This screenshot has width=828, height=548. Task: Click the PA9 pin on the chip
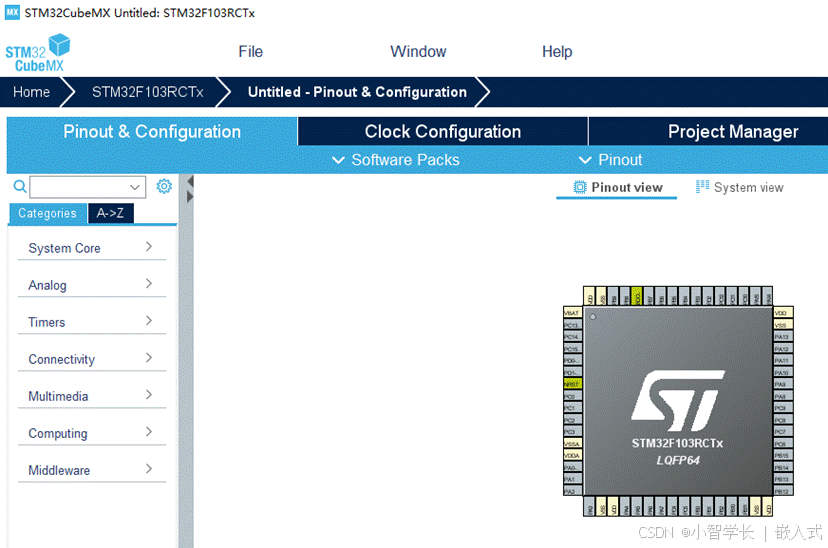[783, 384]
